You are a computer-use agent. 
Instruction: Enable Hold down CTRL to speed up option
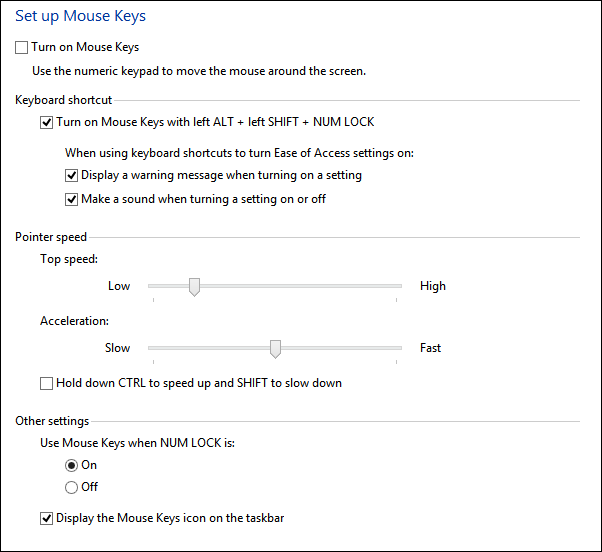click(46, 383)
